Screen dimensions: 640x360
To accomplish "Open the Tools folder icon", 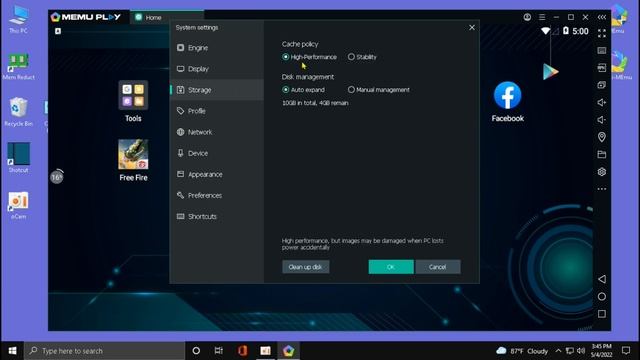I will [x=133, y=101].
